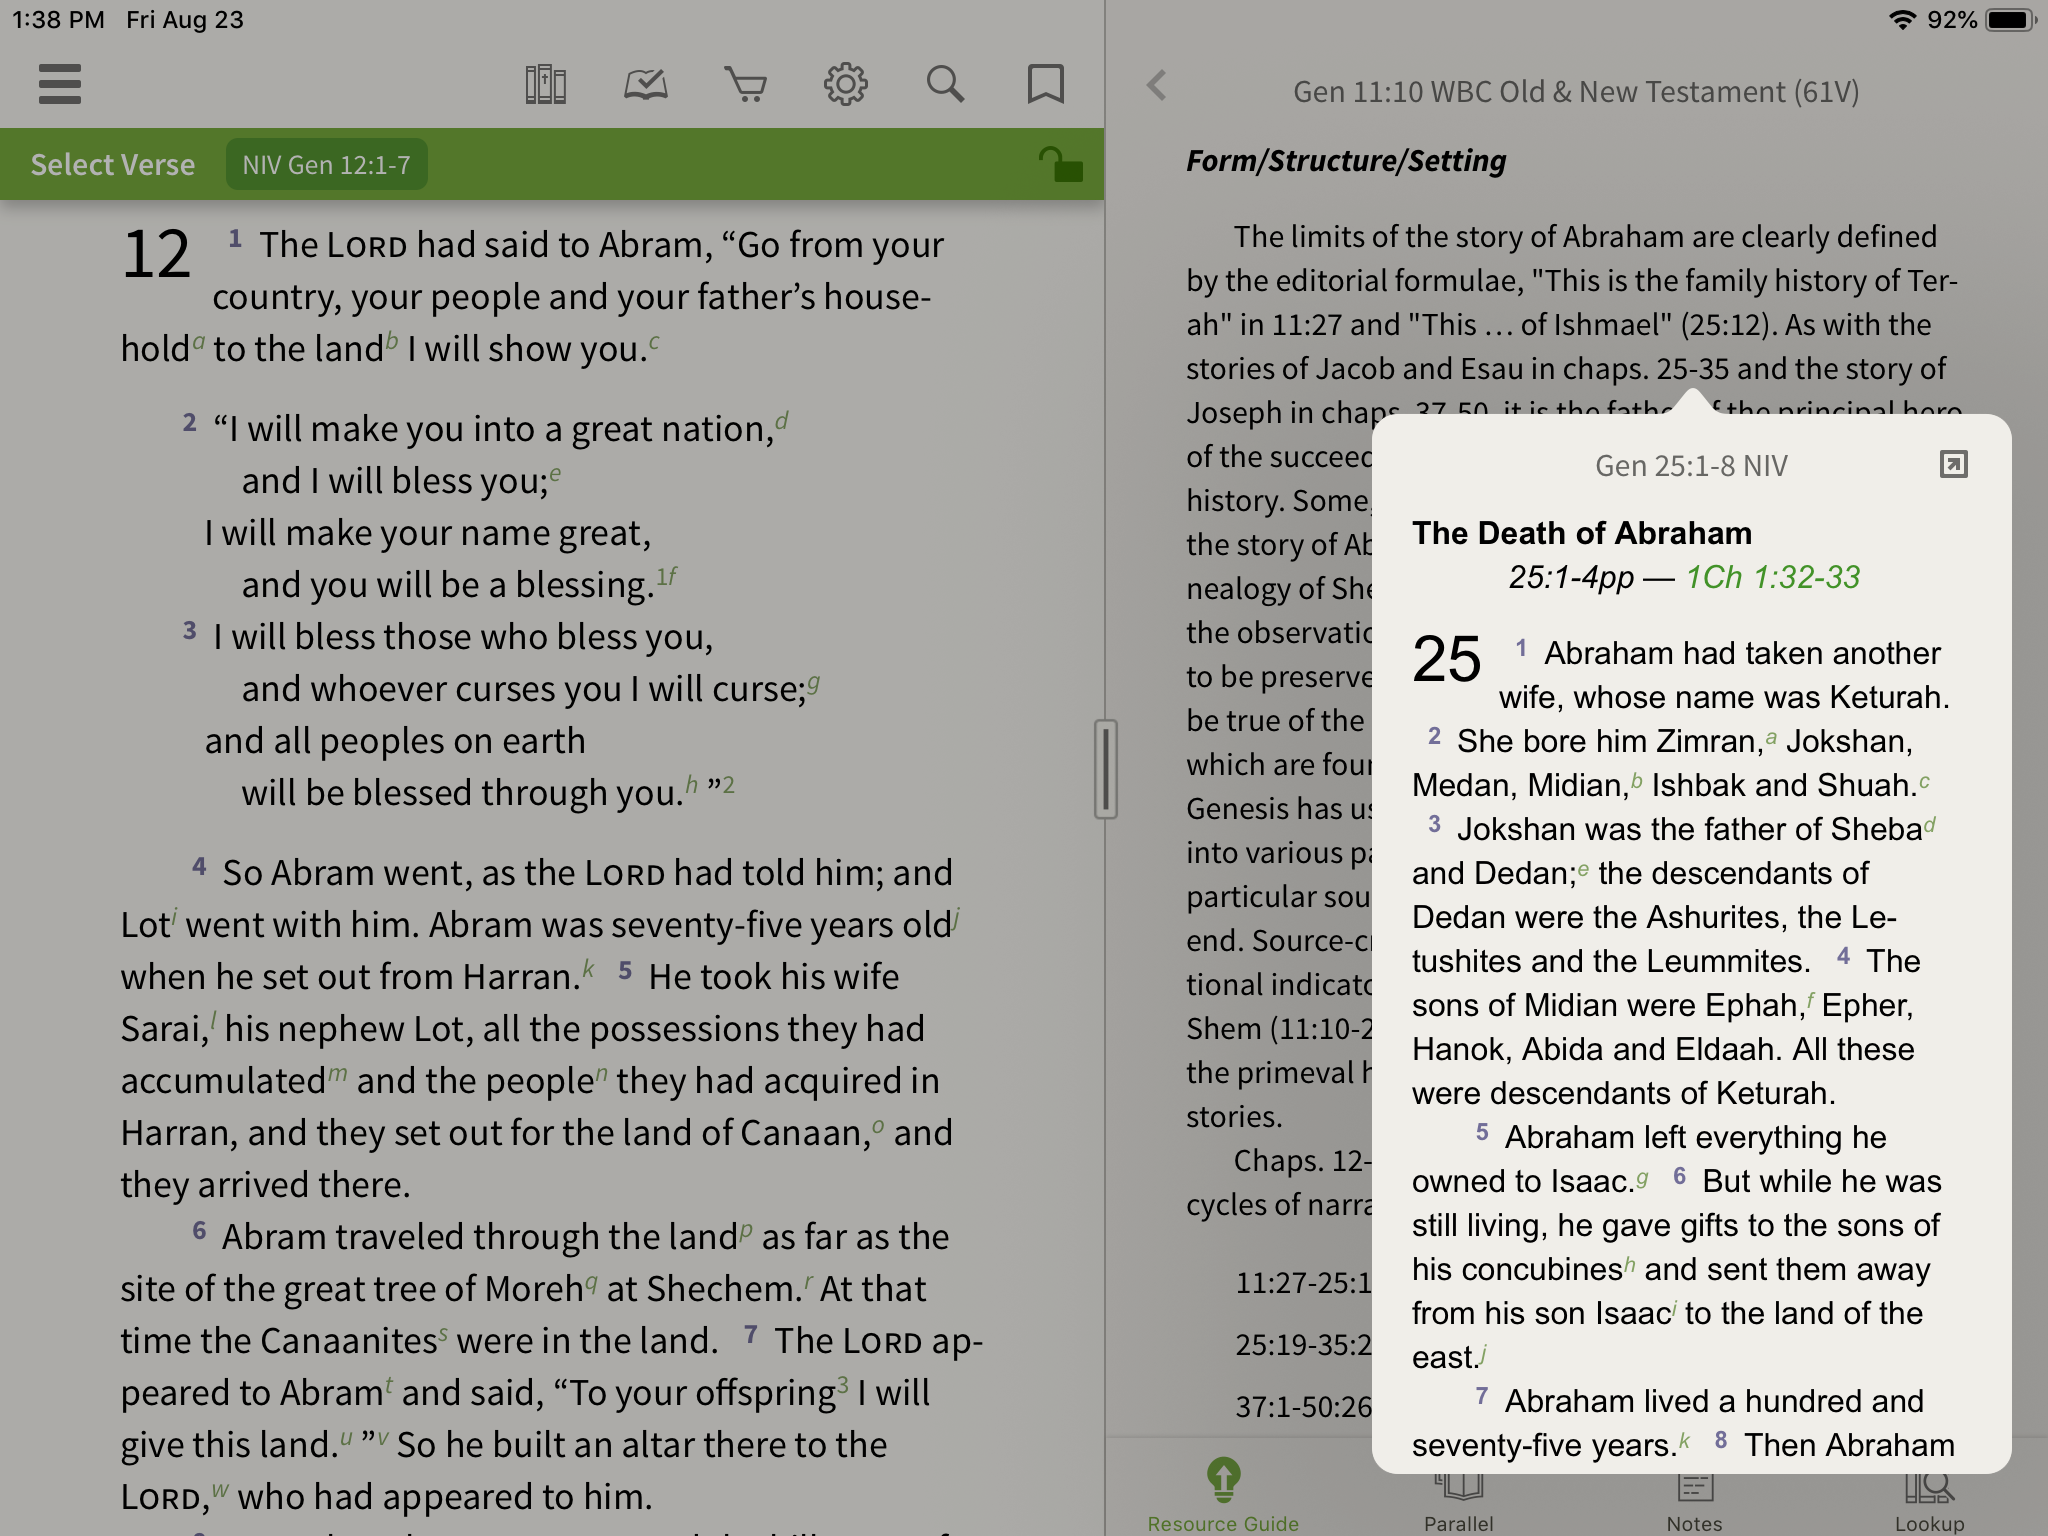The height and width of the screenshot is (1536, 2048).
Task: Open NIV Gen 12:1-7 reference selector
Action: point(326,164)
